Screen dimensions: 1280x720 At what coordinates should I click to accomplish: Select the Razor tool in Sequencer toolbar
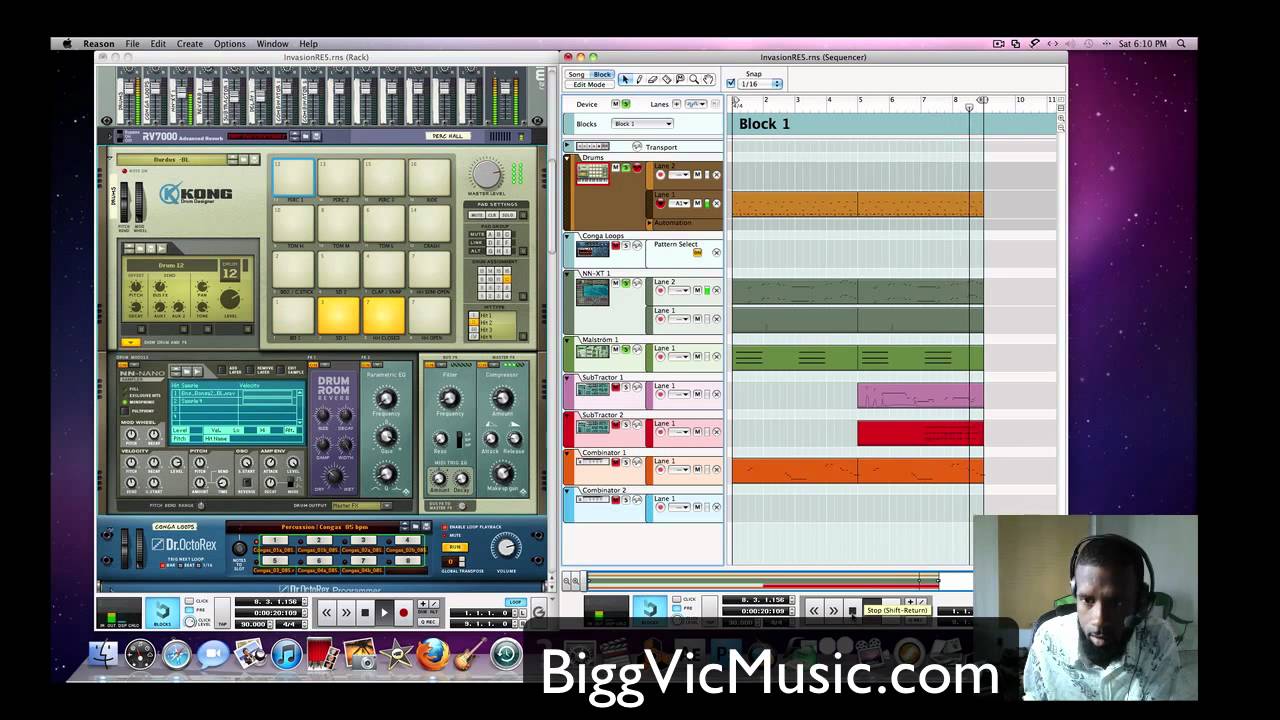pos(666,79)
